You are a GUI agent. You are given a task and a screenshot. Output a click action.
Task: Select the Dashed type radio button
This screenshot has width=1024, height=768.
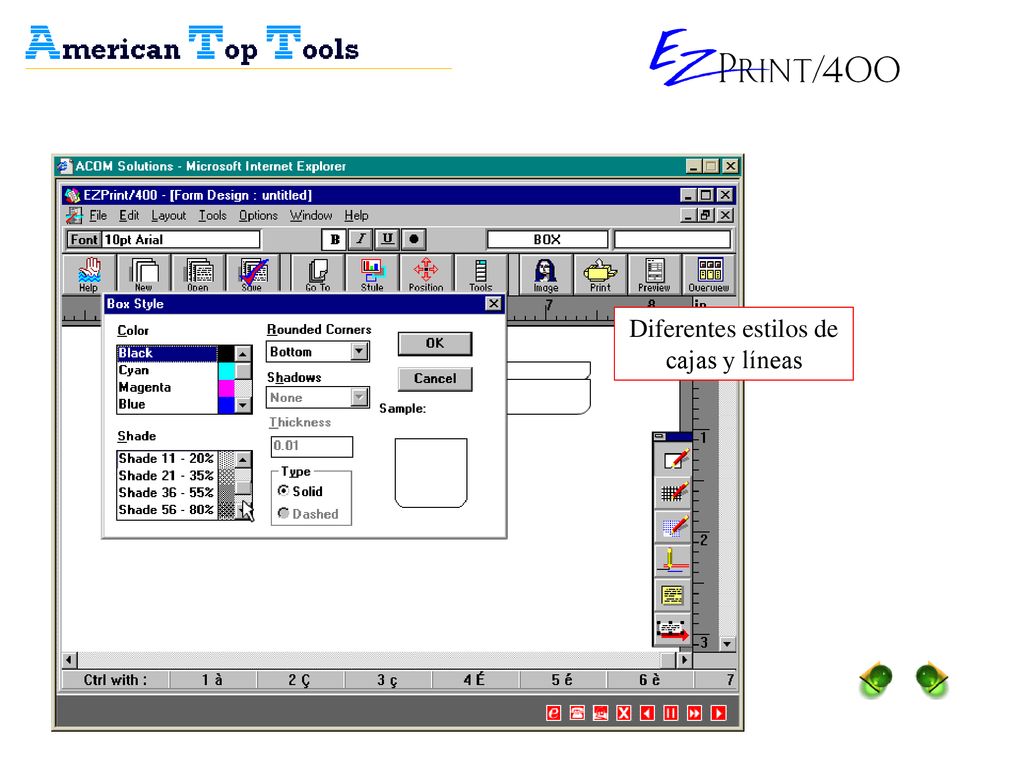tap(283, 513)
